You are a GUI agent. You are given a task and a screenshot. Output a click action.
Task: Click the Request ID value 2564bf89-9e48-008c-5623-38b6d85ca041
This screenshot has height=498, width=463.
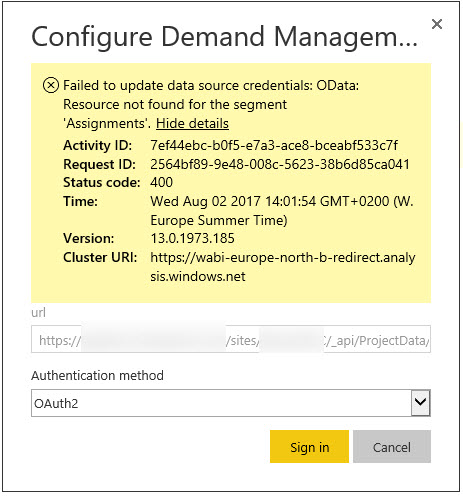pos(280,164)
